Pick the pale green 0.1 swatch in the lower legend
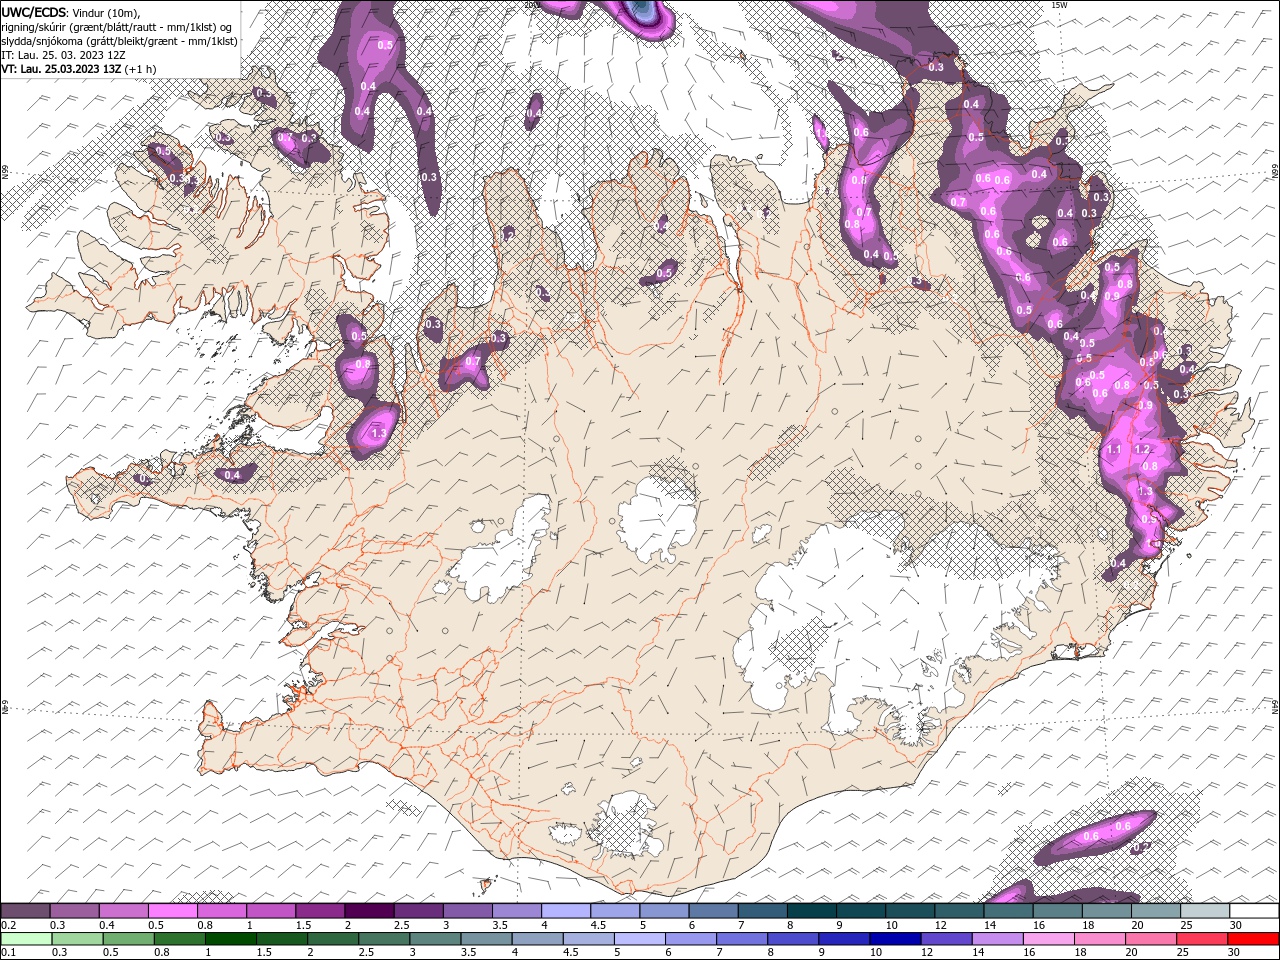This screenshot has height=960, width=1280. pyautogui.click(x=25, y=939)
